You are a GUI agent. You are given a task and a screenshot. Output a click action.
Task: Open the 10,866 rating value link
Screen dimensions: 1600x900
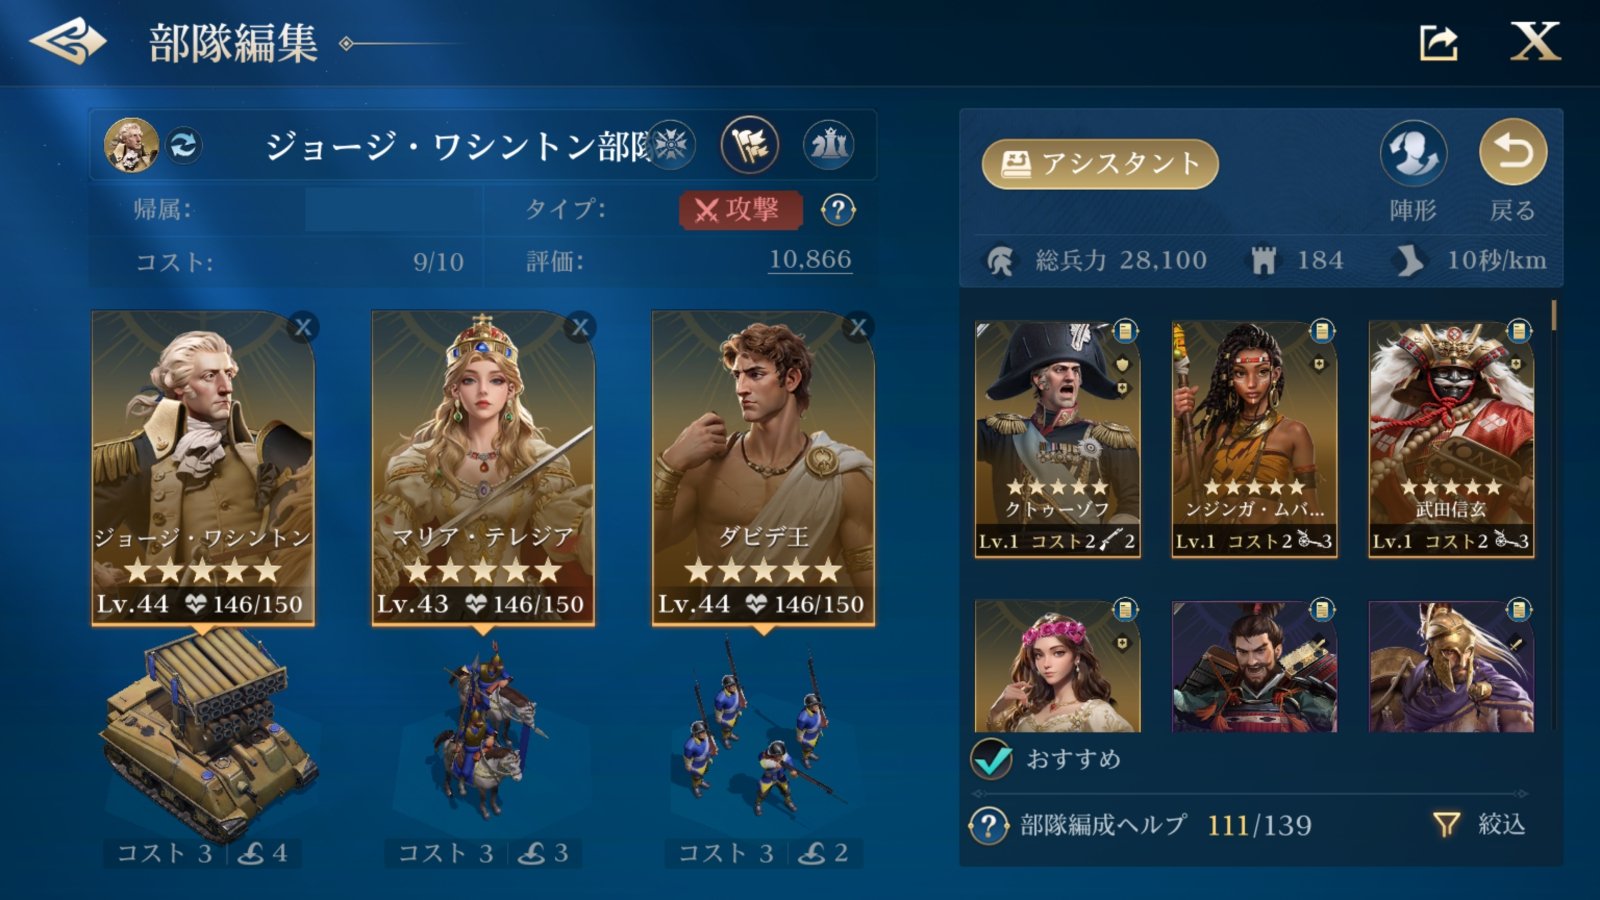click(x=810, y=260)
